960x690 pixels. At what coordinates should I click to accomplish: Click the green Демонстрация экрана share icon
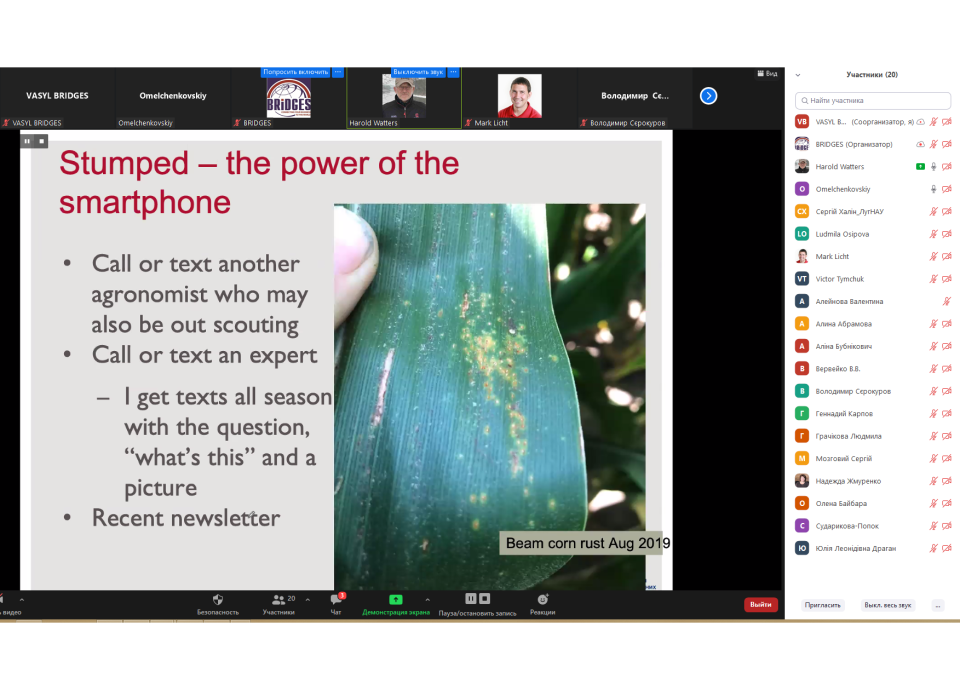[395, 600]
